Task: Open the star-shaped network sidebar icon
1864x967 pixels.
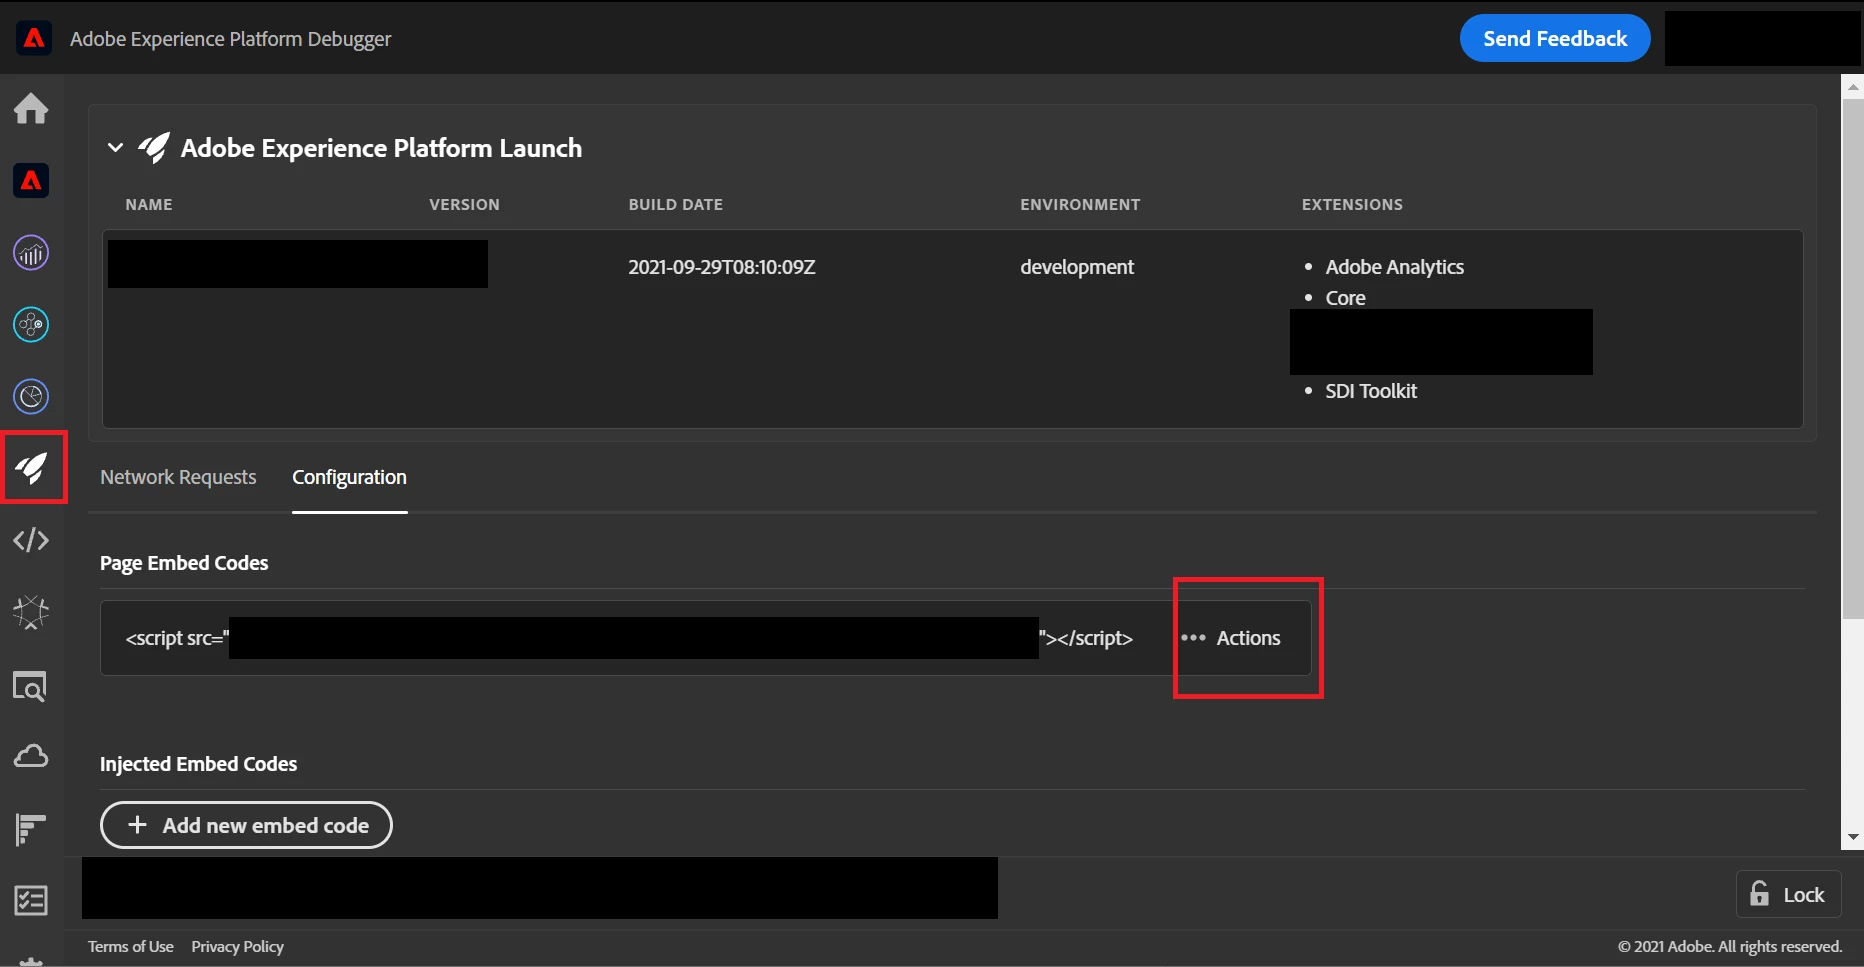Action: tap(31, 612)
